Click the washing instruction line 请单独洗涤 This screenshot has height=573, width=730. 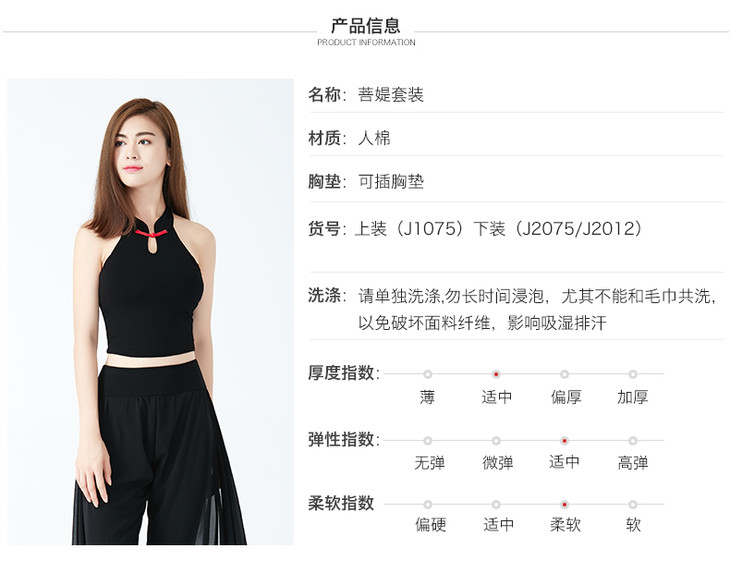[x=537, y=296]
